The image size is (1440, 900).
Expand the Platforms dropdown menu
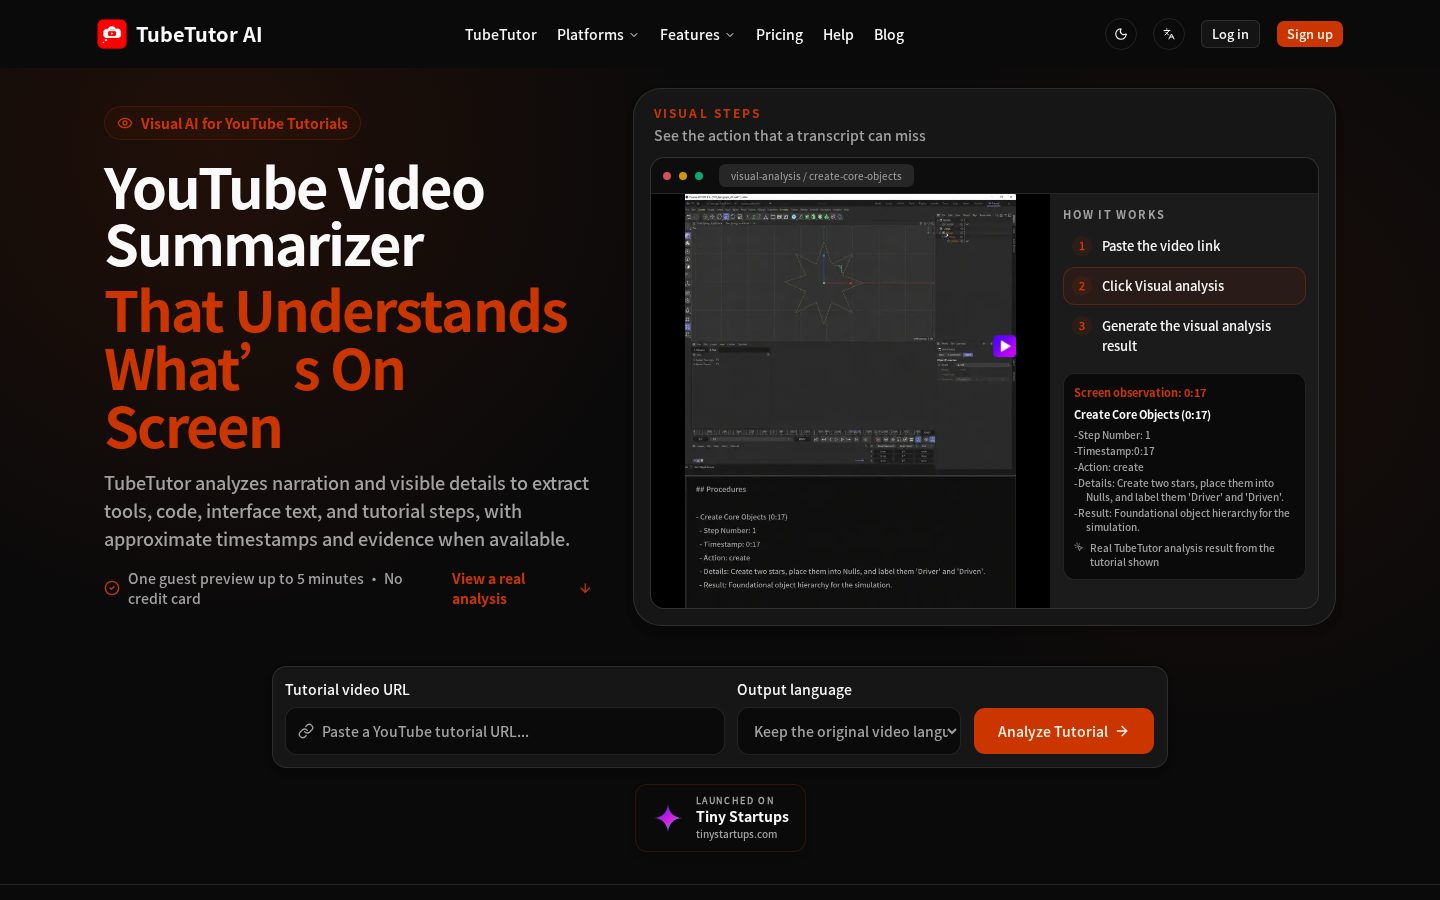597,34
